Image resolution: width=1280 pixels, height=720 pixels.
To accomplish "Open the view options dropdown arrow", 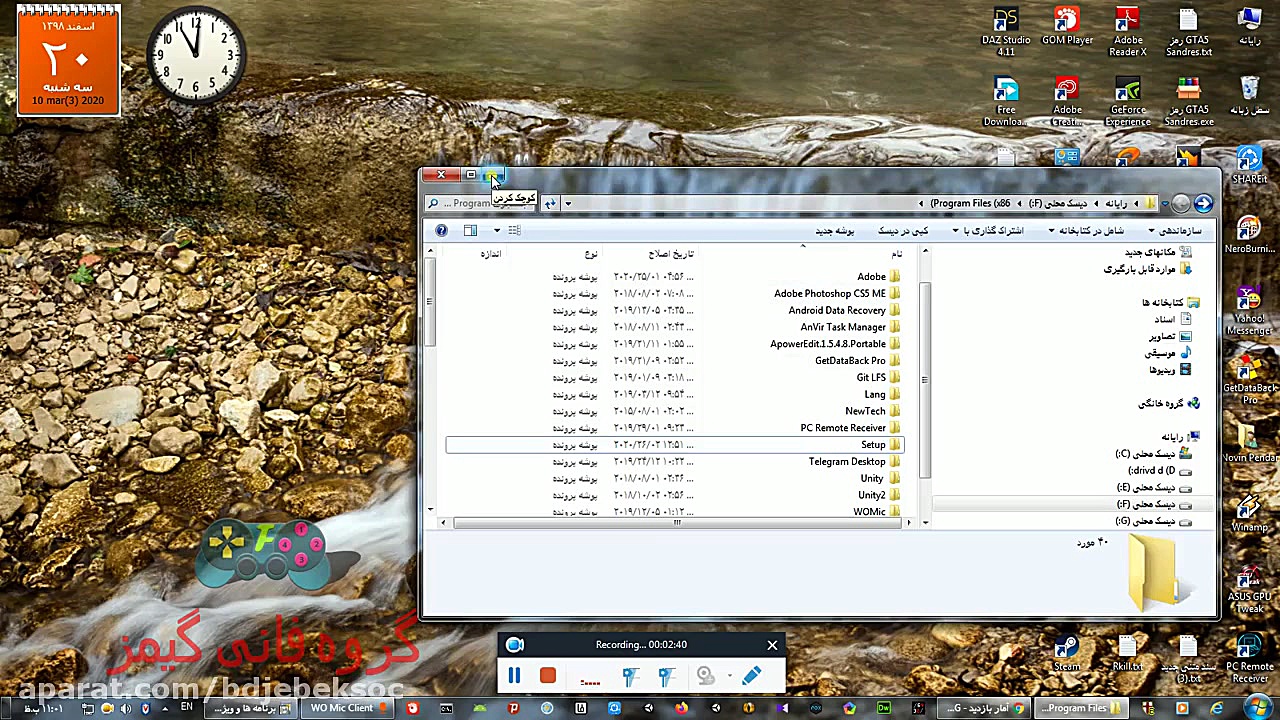I will 497,231.
